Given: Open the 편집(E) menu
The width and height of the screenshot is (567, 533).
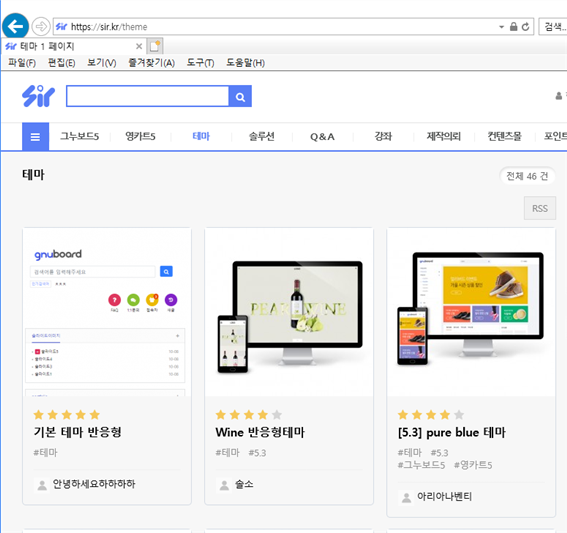Looking at the screenshot, I should 61,63.
